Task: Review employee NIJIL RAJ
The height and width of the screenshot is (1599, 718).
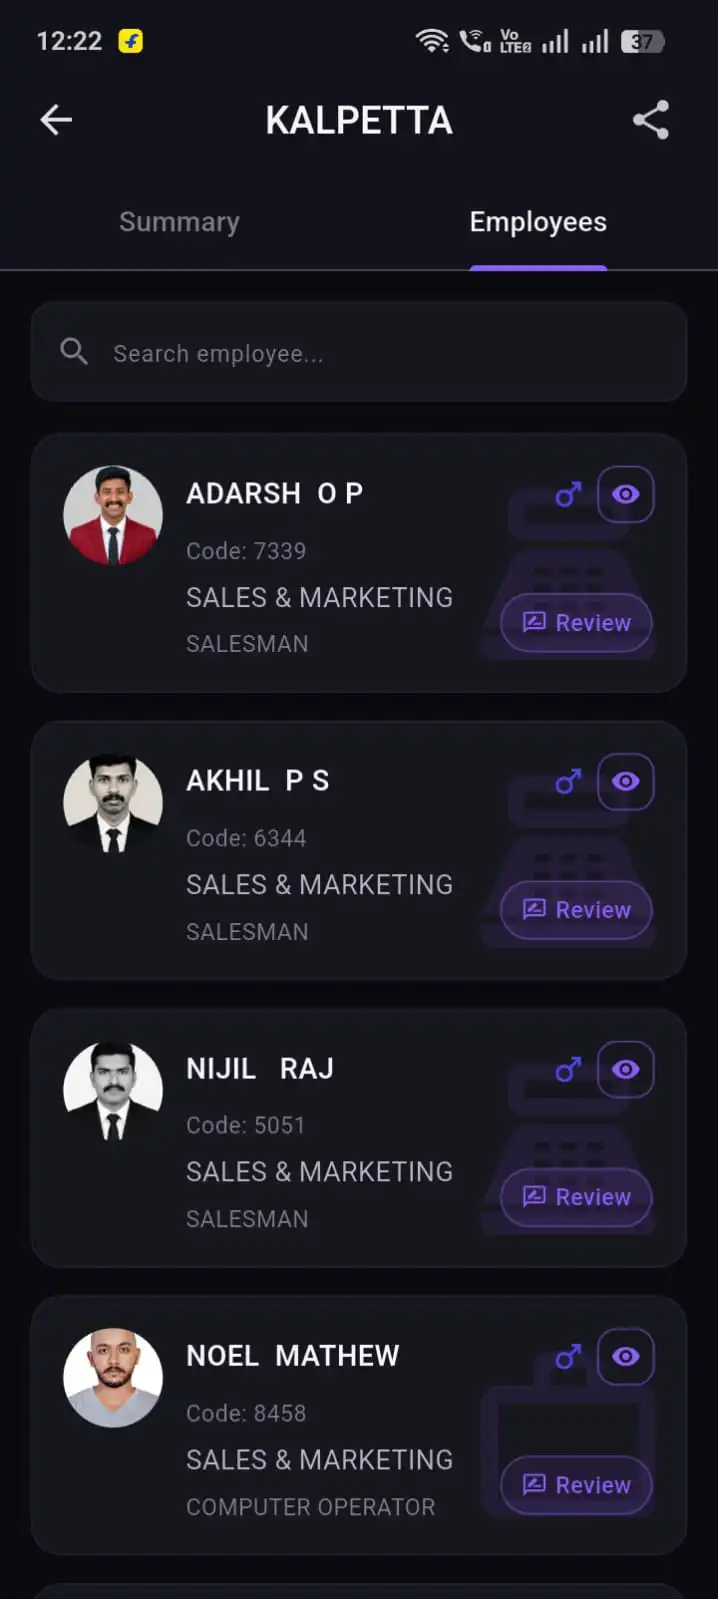Action: tap(577, 1197)
